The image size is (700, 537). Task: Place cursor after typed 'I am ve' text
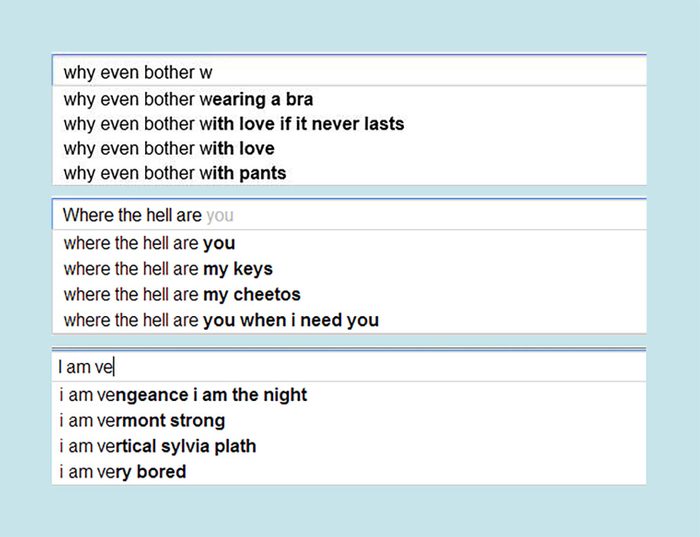pos(116,367)
